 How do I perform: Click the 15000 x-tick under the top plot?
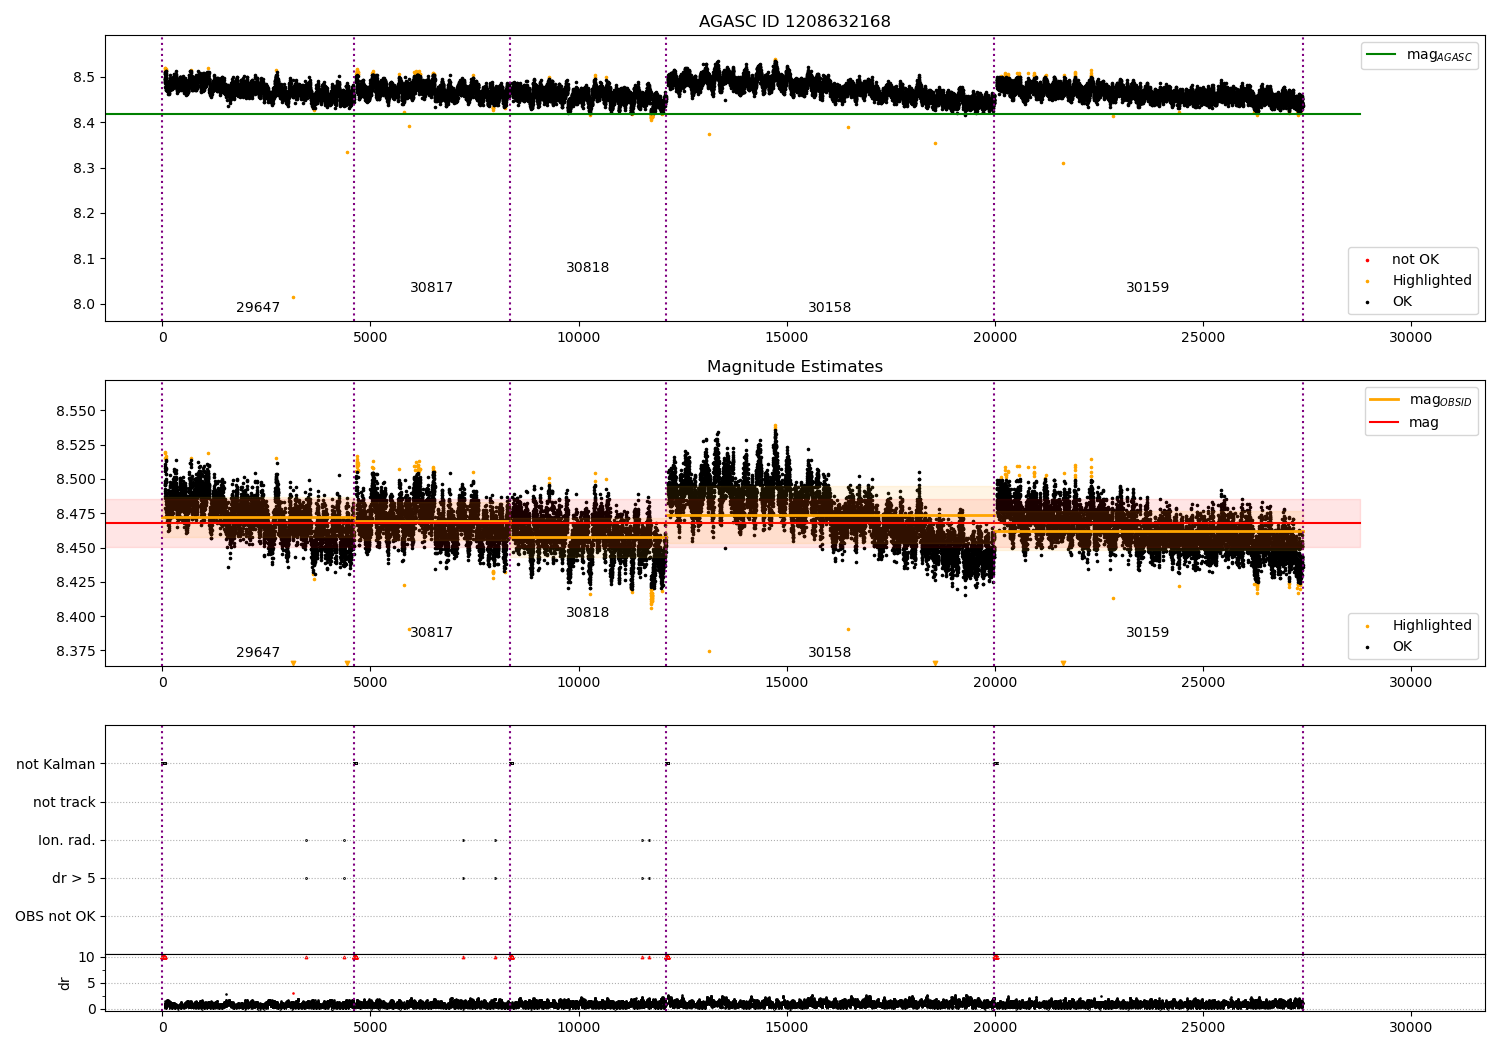pos(786,338)
